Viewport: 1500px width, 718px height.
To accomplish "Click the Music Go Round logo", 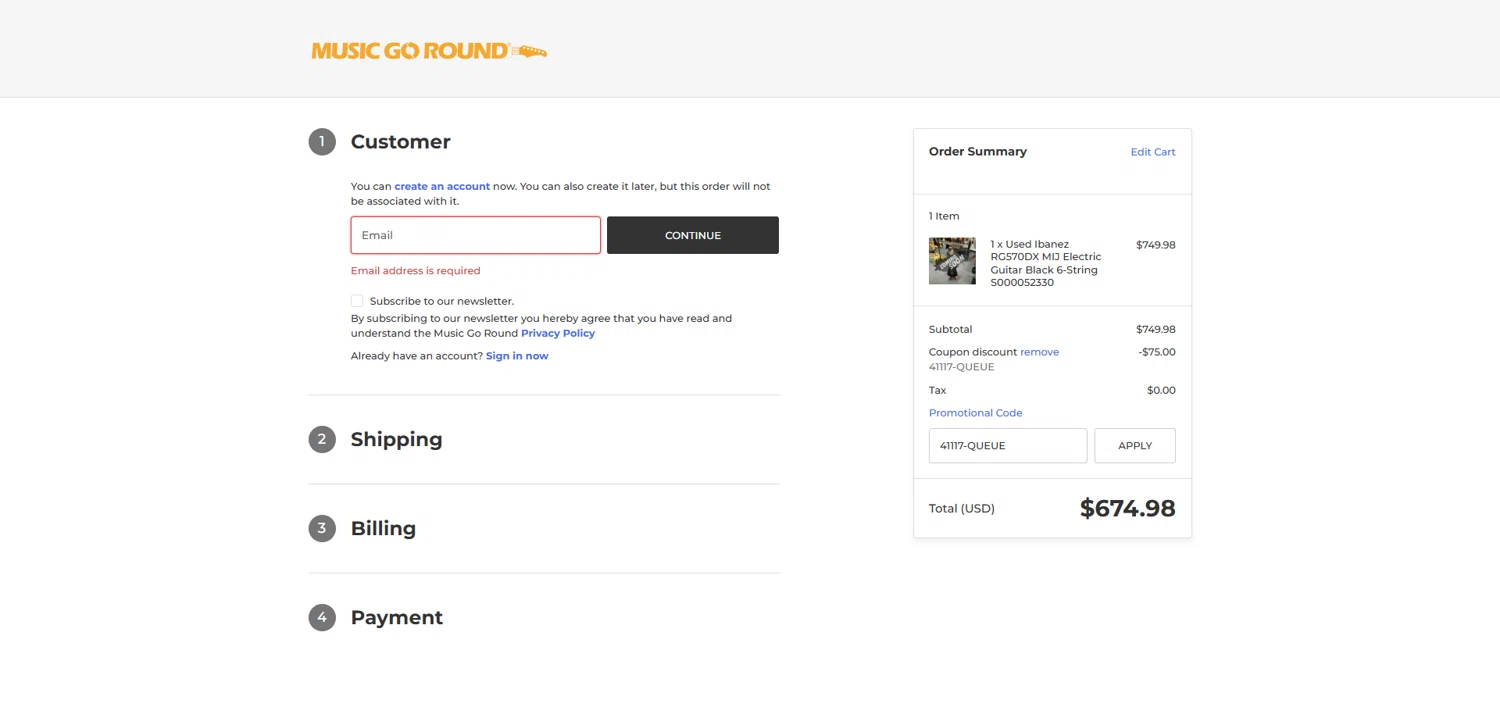I will point(429,51).
